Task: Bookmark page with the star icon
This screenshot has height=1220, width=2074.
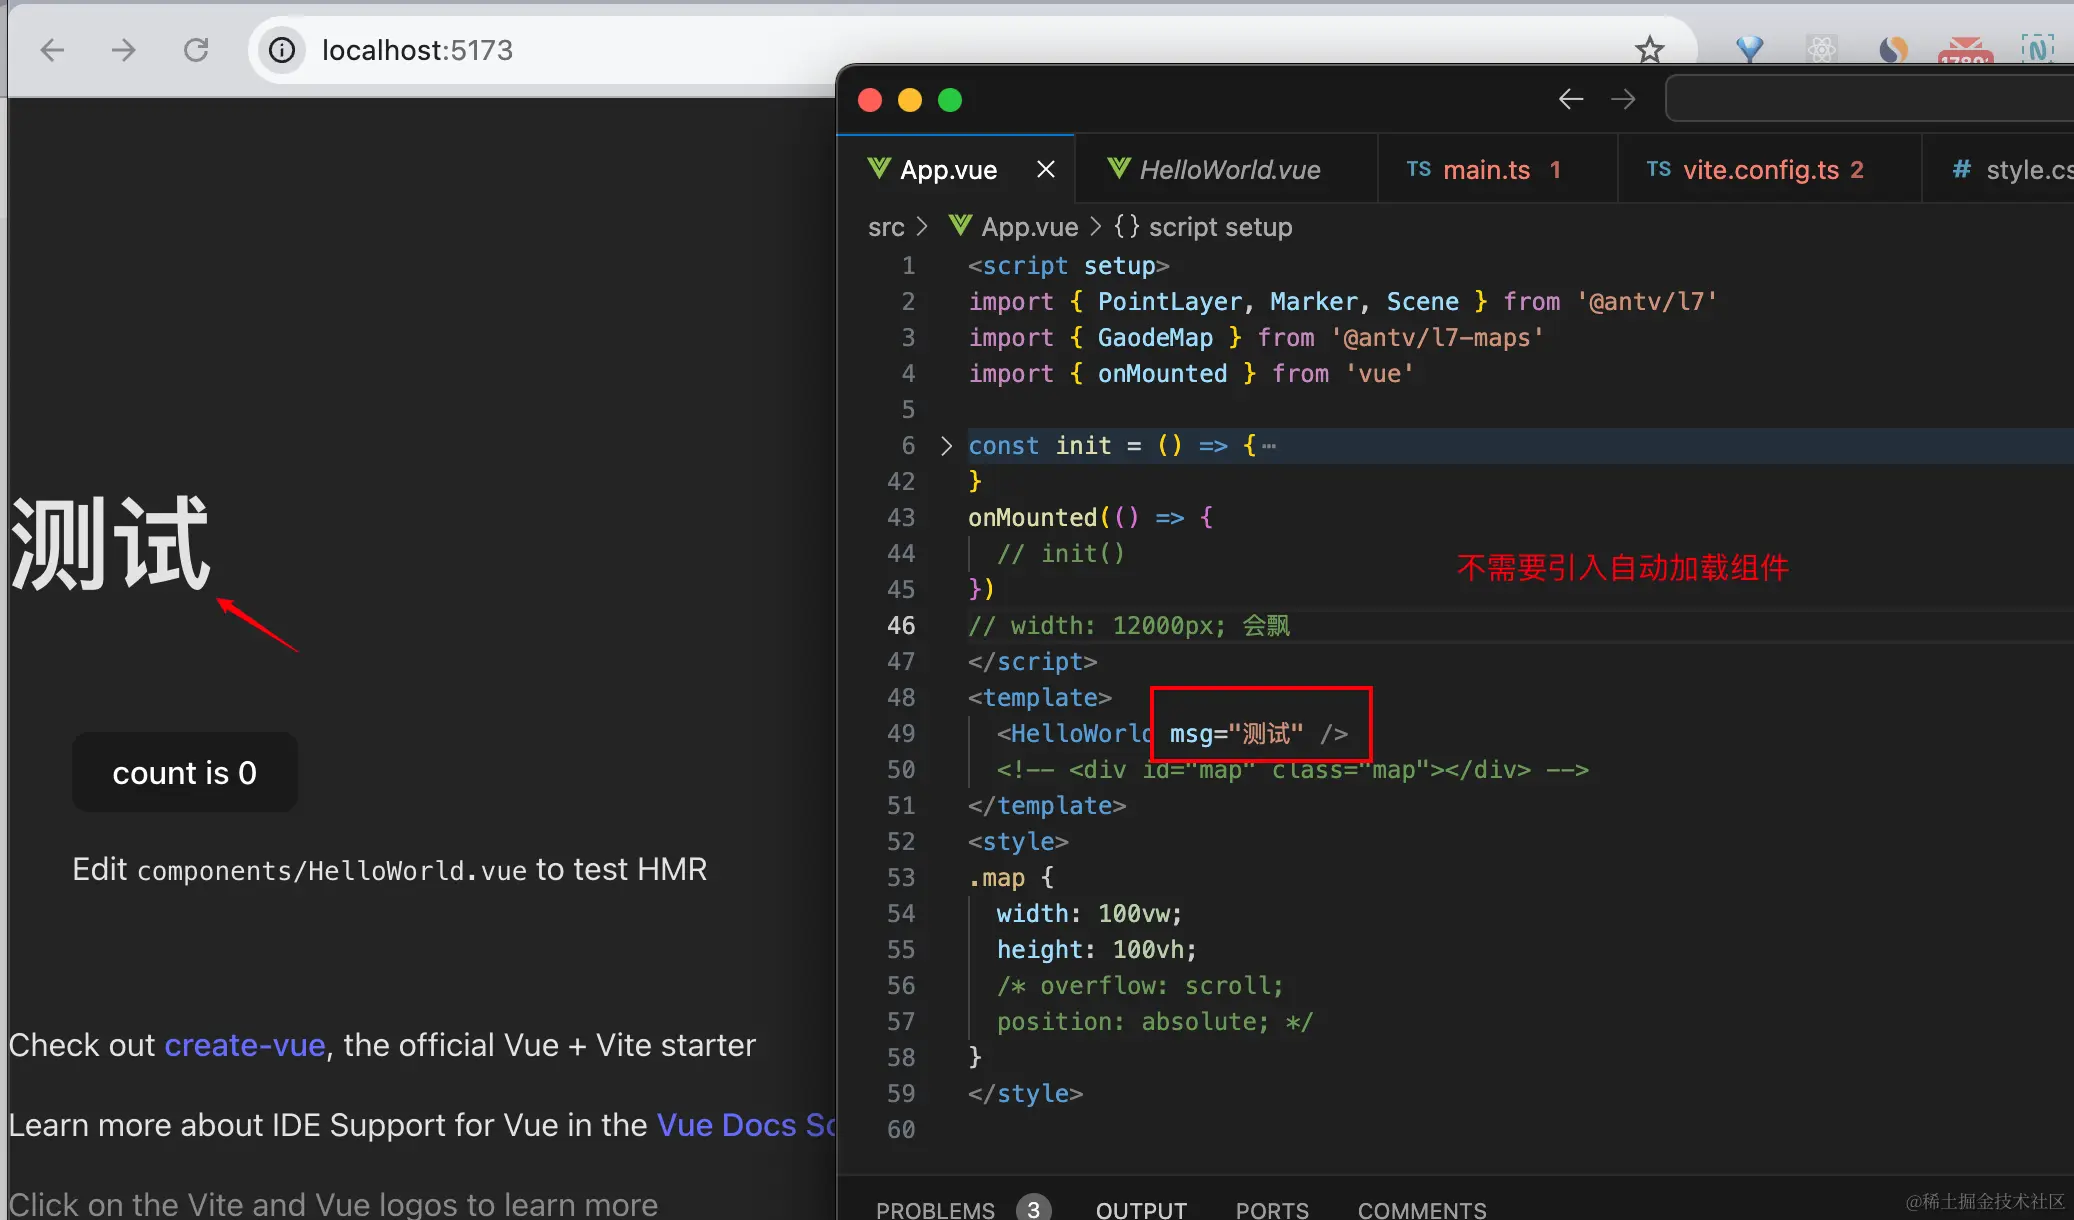Action: [1649, 49]
